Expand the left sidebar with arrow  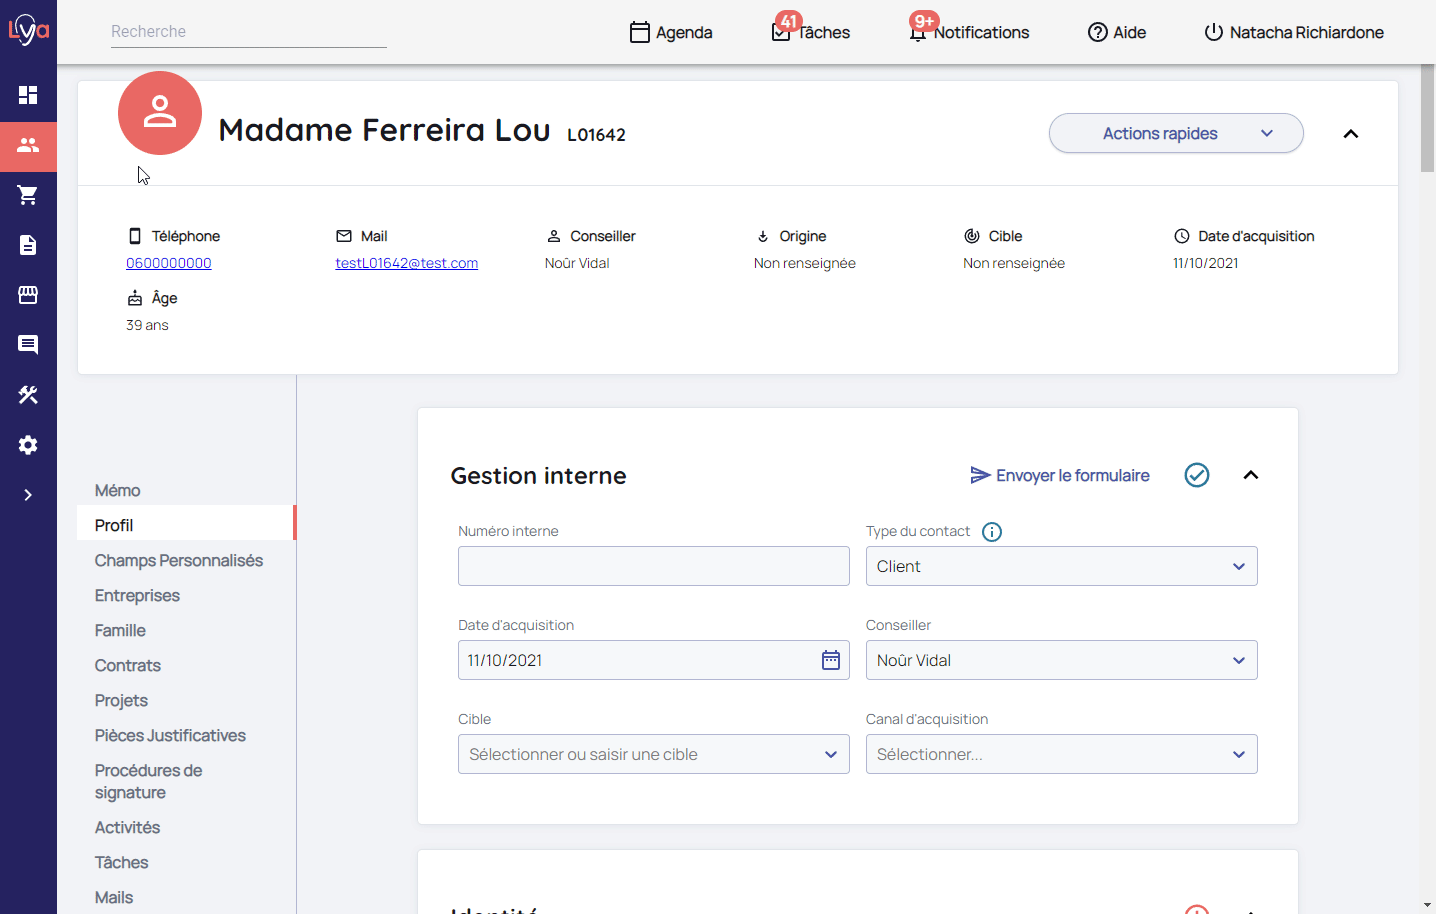tap(28, 495)
